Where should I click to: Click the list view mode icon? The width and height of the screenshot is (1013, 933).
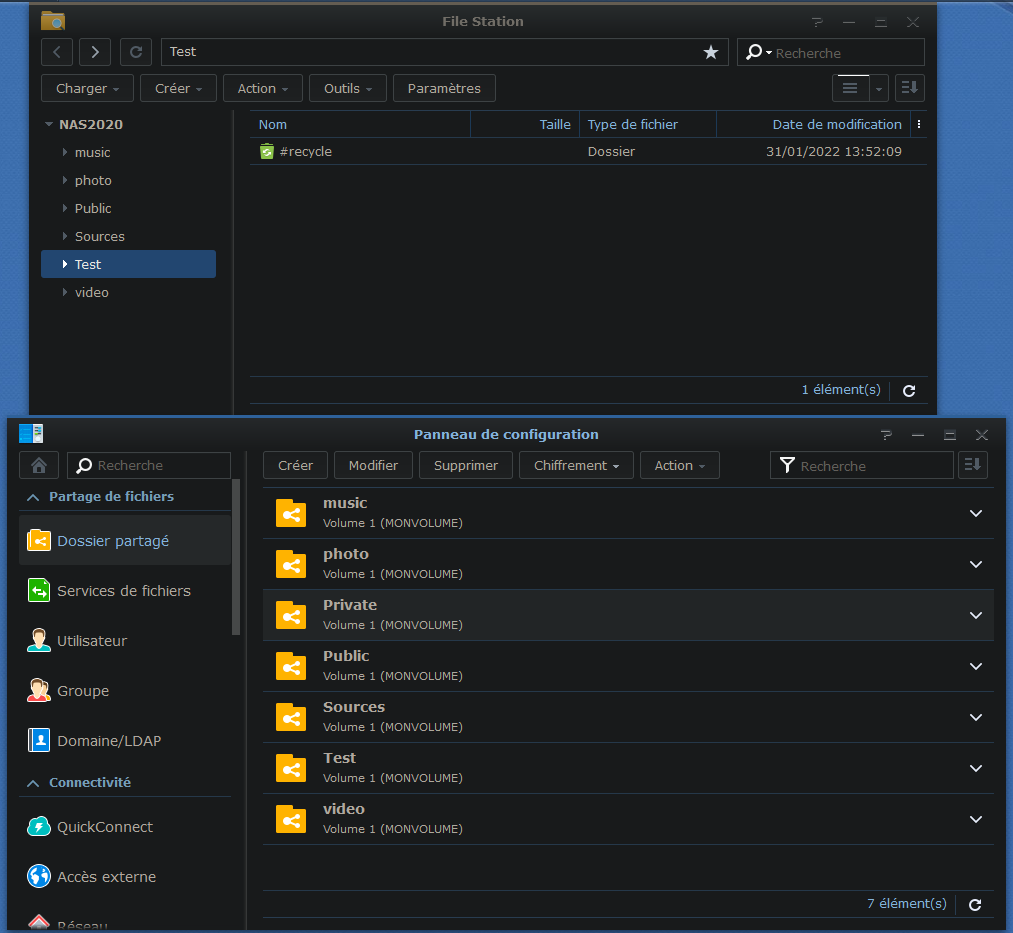(x=850, y=88)
